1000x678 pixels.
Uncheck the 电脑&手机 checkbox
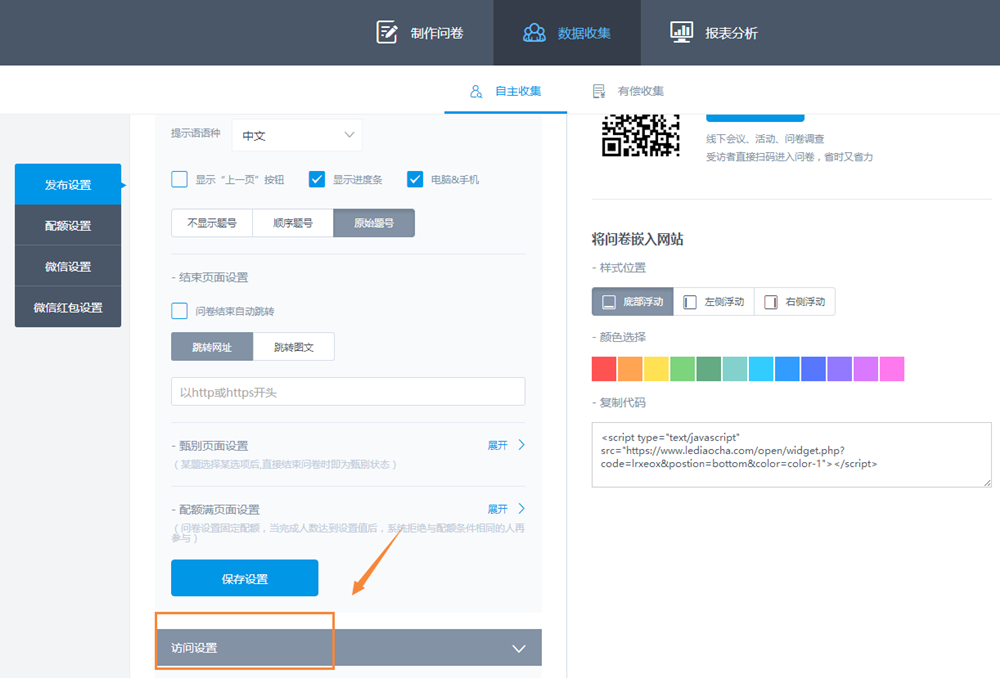[415, 179]
